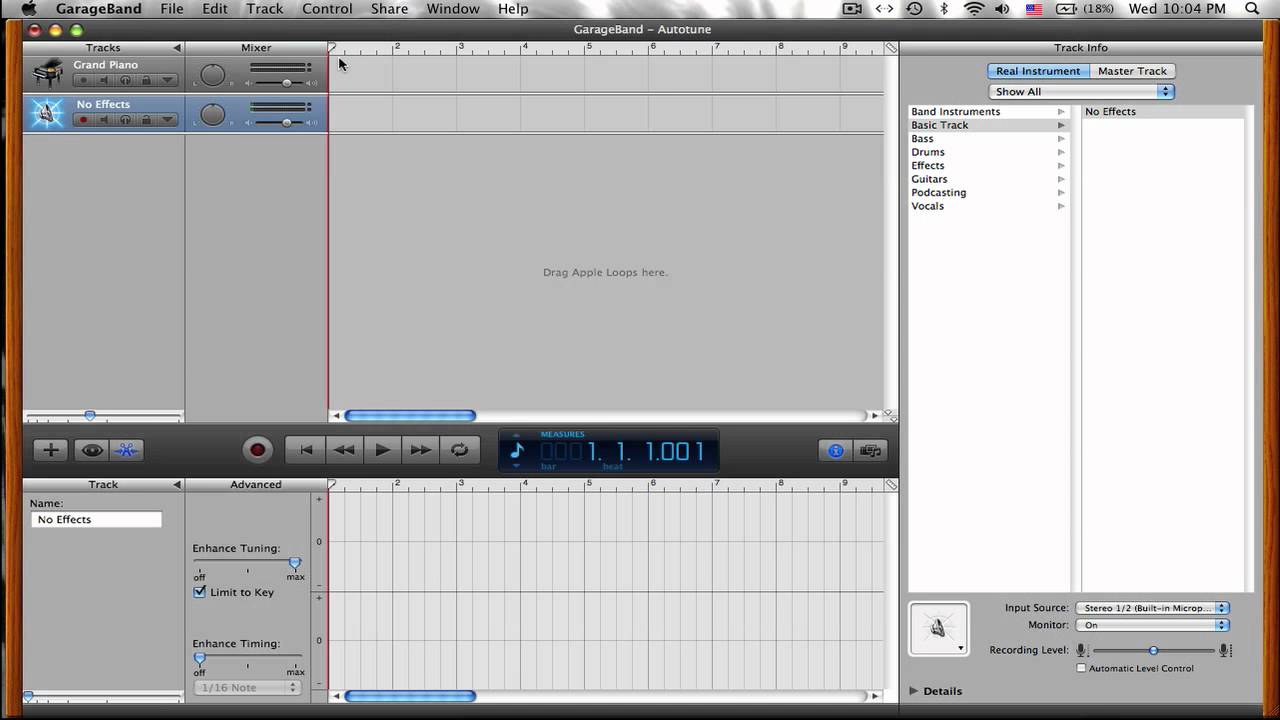Adjust the Enhance Timing slider
The height and width of the screenshot is (720, 1280).
point(200,658)
